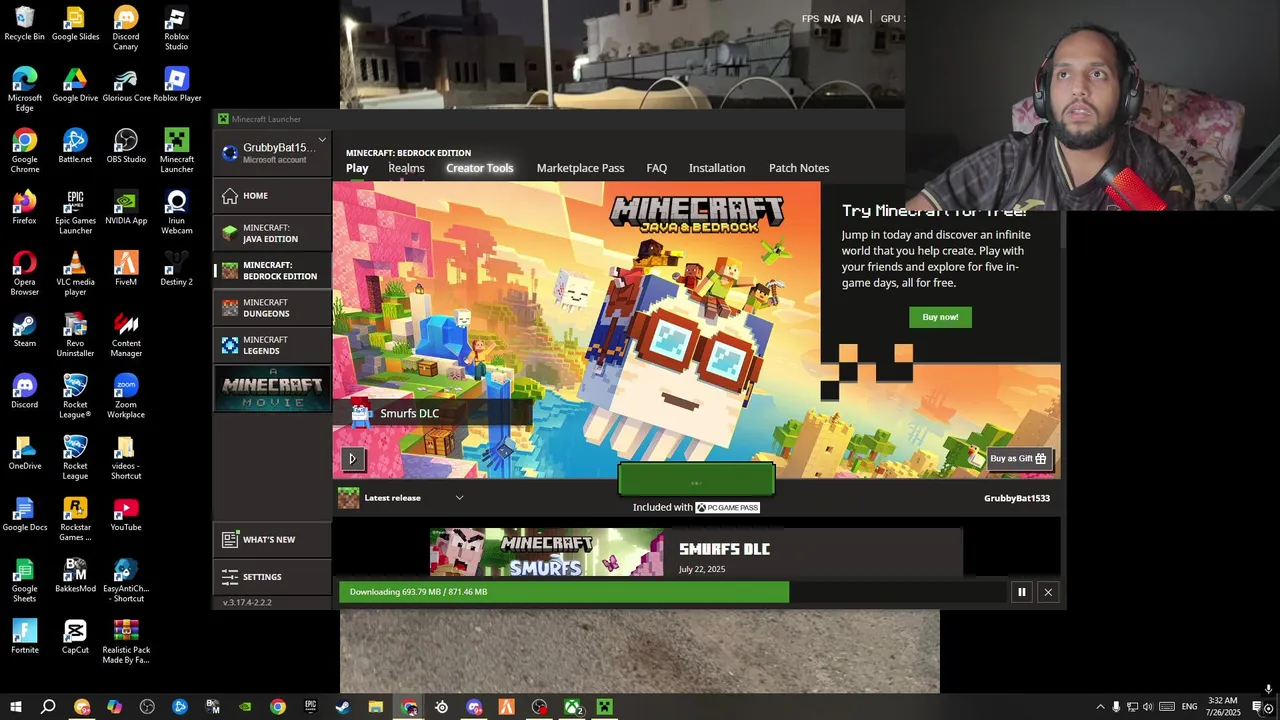Open Discord Canary desktop icon

point(126,28)
